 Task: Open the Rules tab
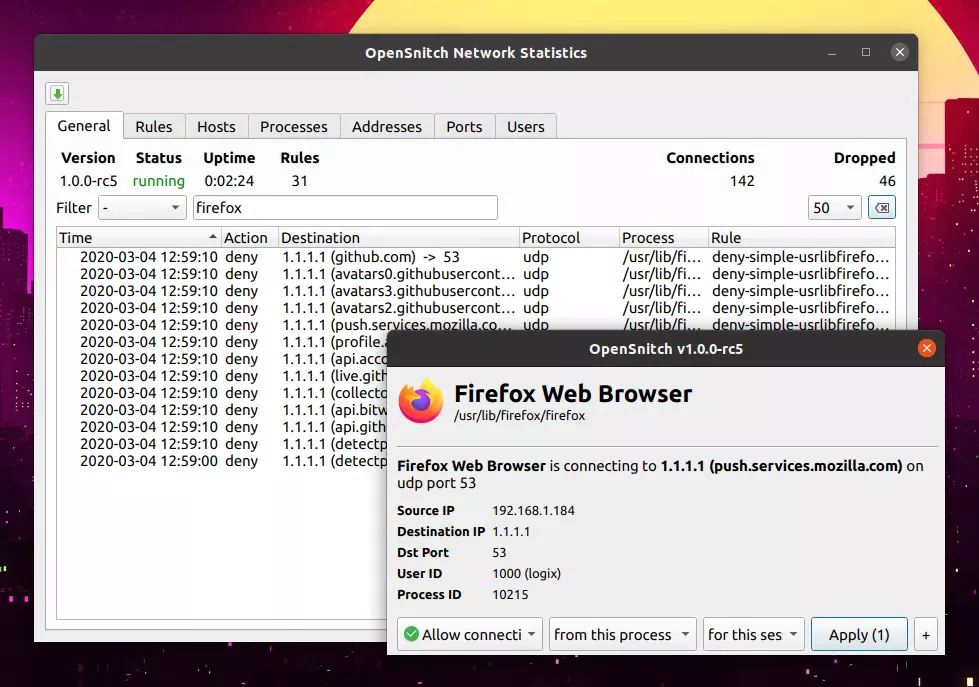(x=154, y=127)
